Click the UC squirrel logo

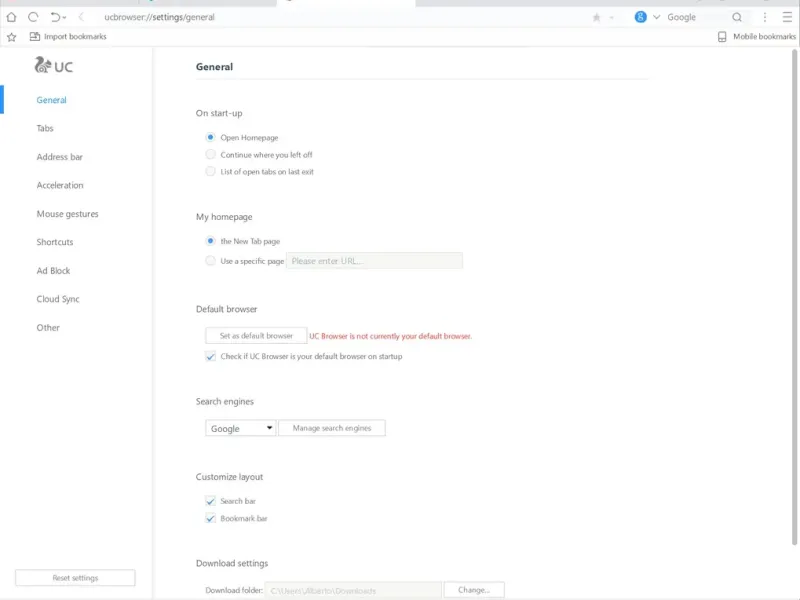pos(54,66)
